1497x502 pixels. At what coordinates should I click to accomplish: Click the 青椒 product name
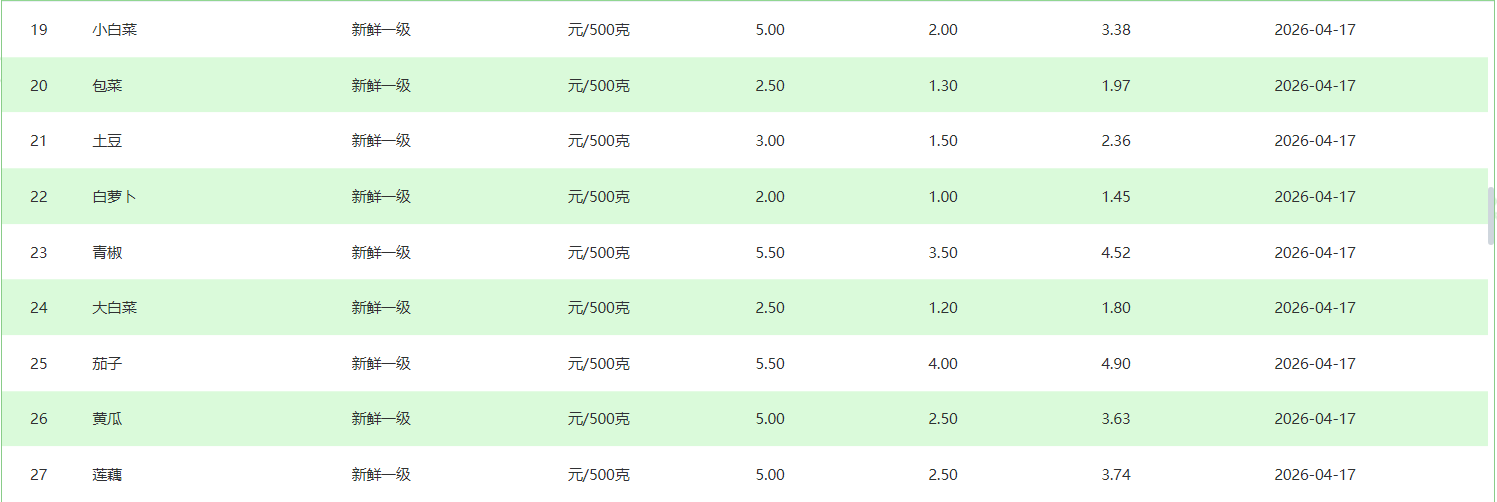pos(107,253)
